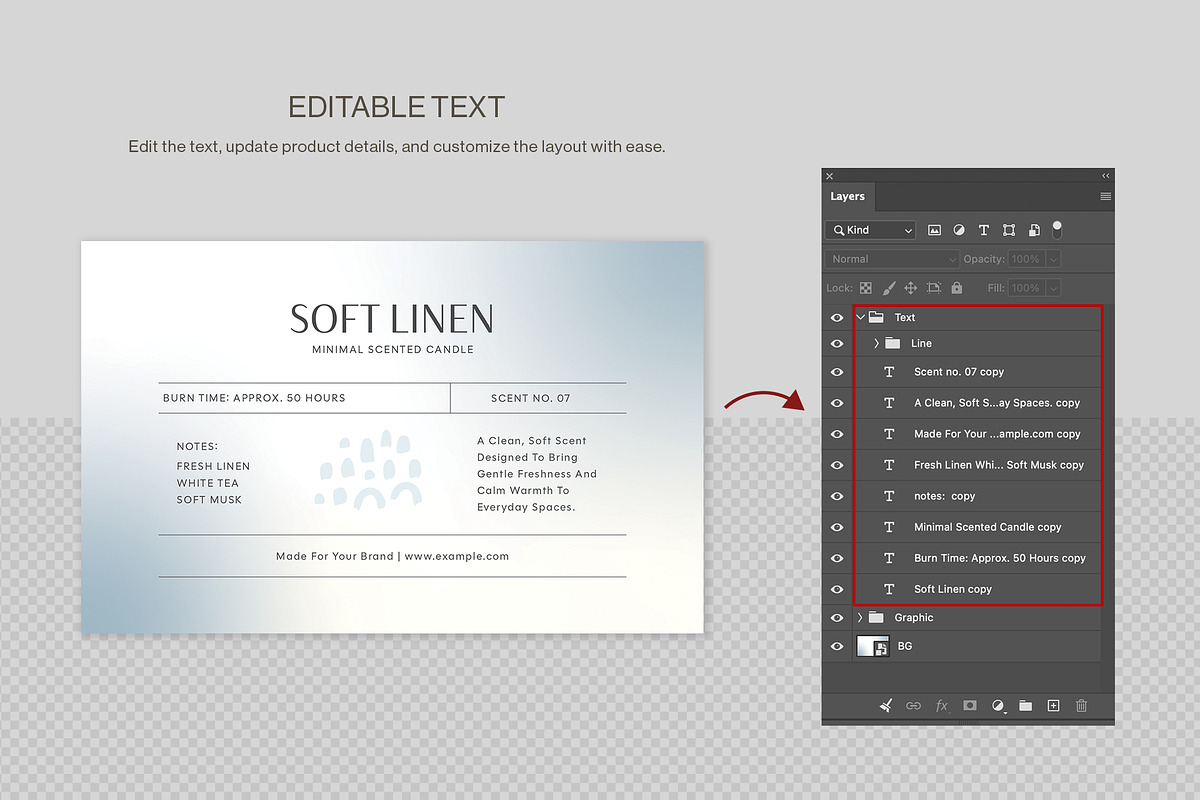Toggle visibility of Soft Linen copy layer

(837, 589)
